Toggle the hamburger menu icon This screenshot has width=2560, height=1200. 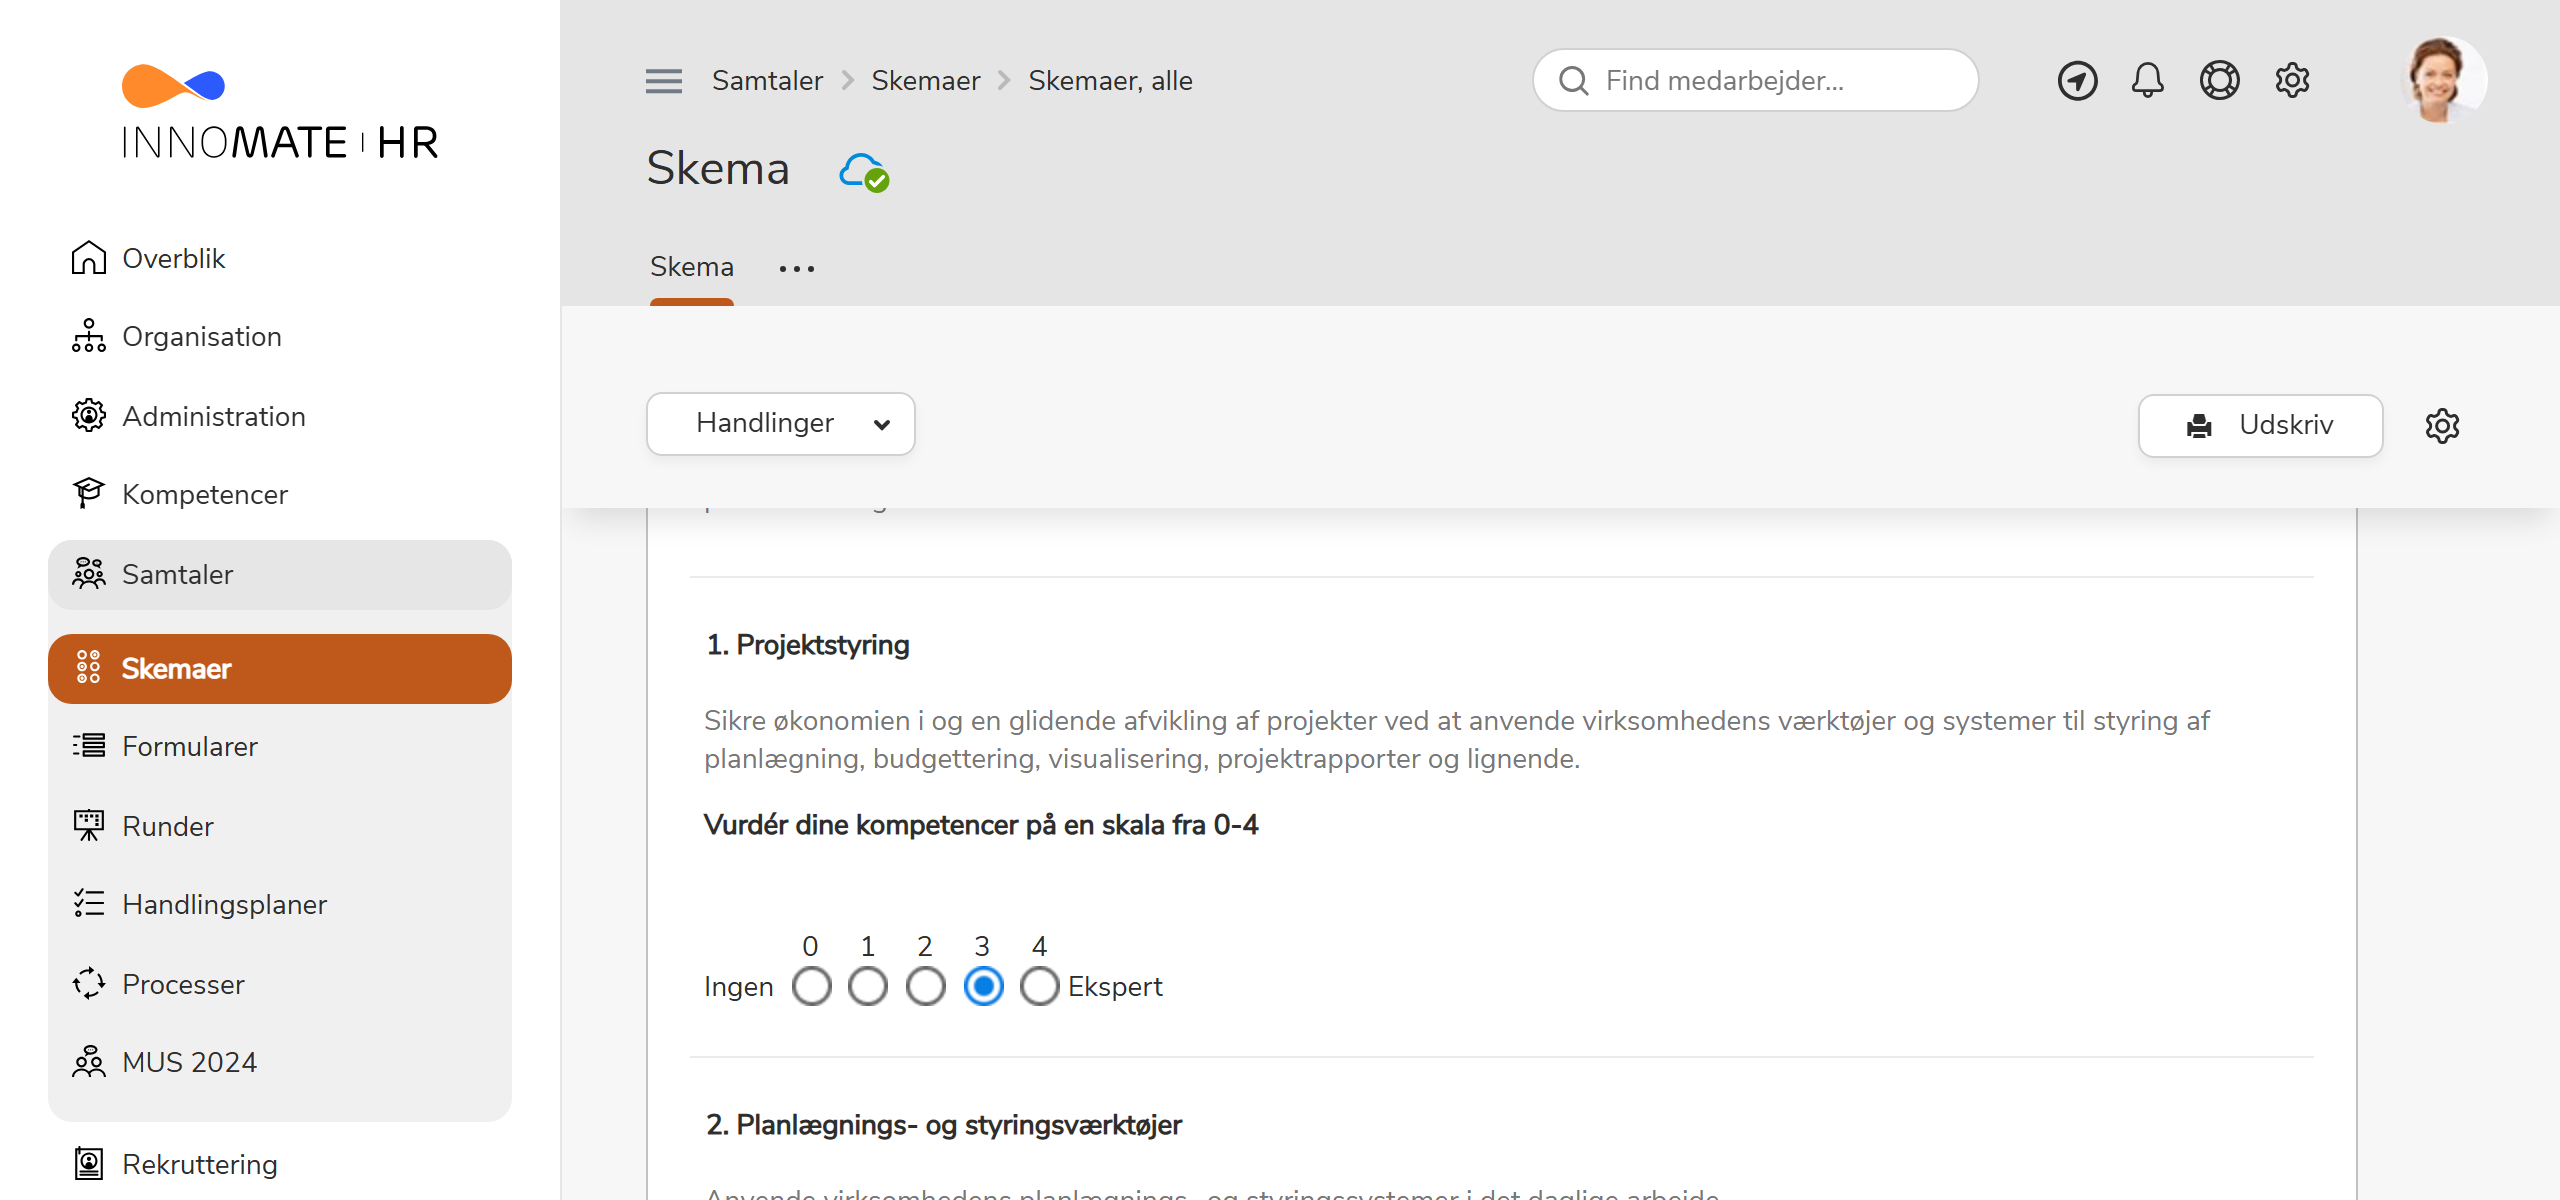pyautogui.click(x=664, y=81)
